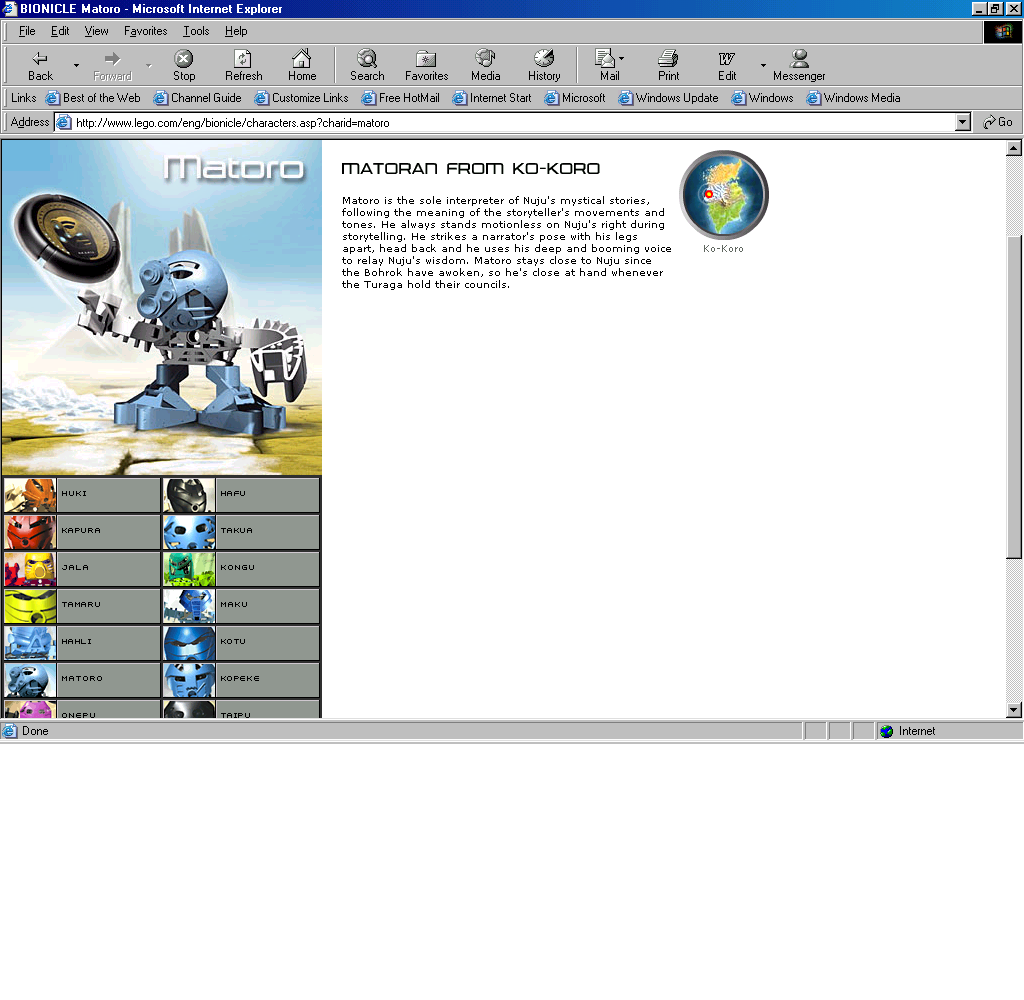Screen dimensions: 1024x1000
Task: Select the Matoro character portrait
Action: [30, 680]
